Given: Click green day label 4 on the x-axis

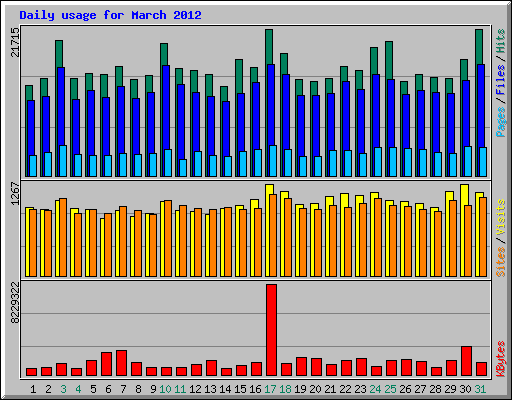Looking at the screenshot, I should pyautogui.click(x=78, y=389).
